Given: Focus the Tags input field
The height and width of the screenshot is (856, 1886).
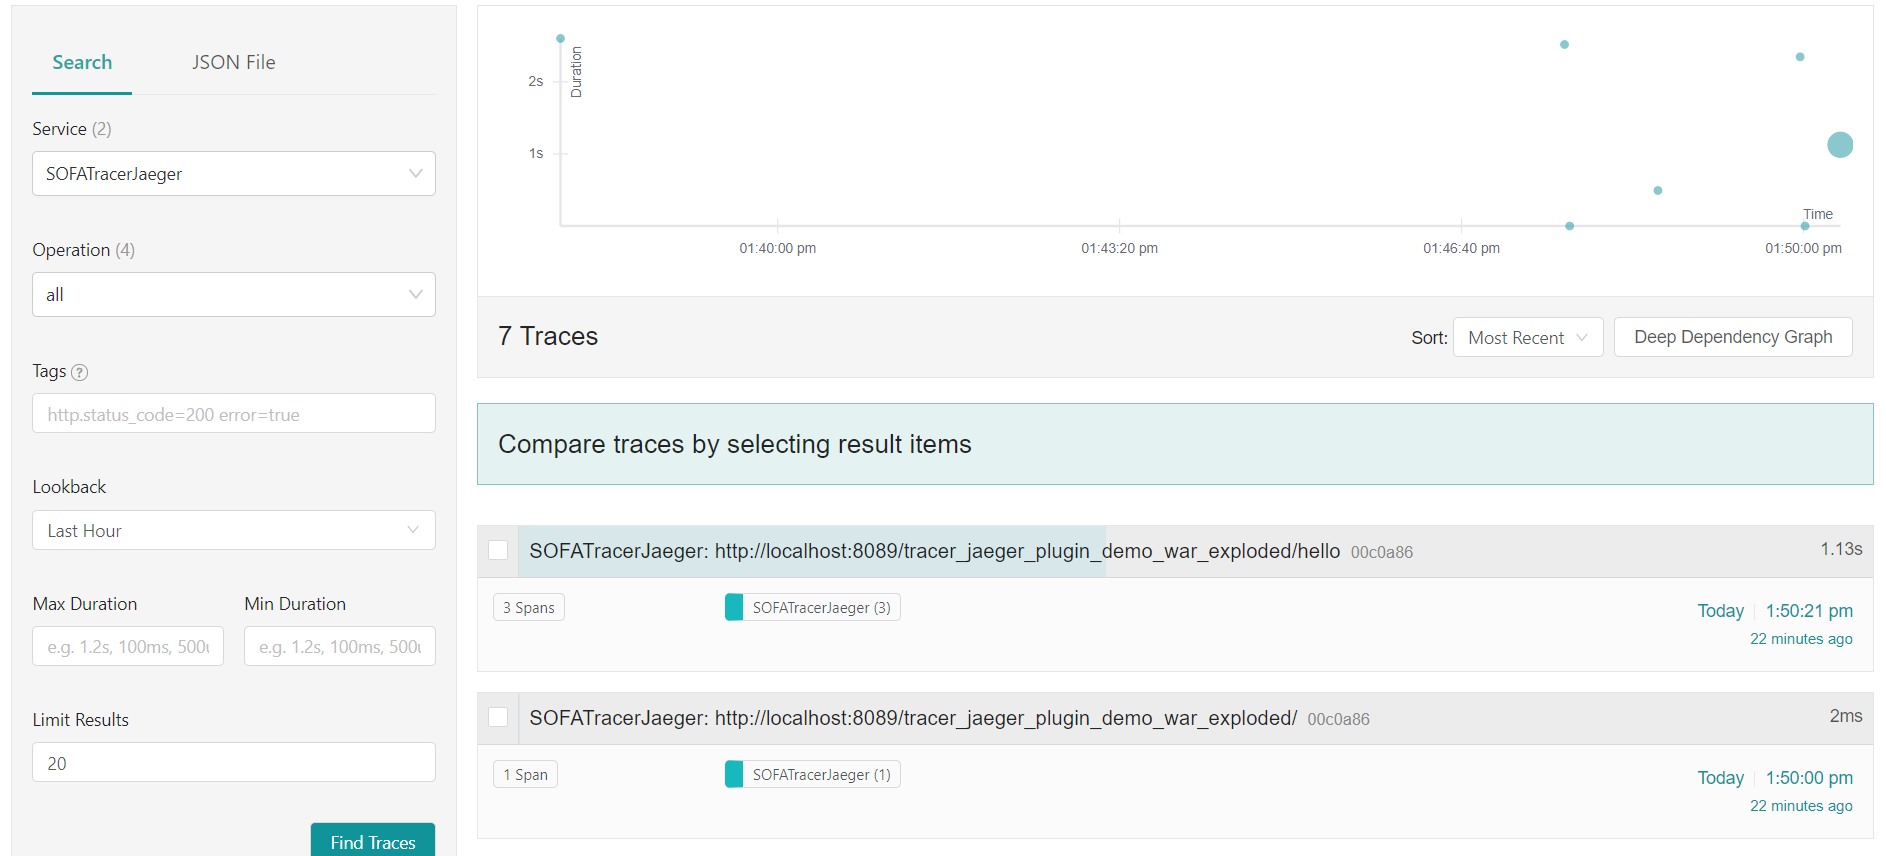Looking at the screenshot, I should (x=234, y=414).
